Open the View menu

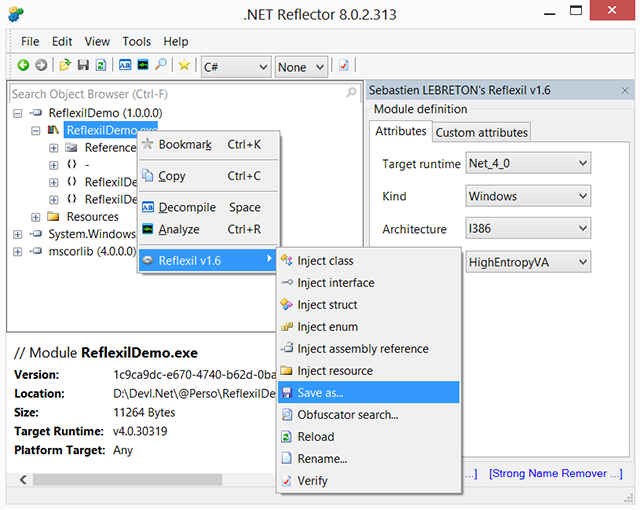[97, 42]
